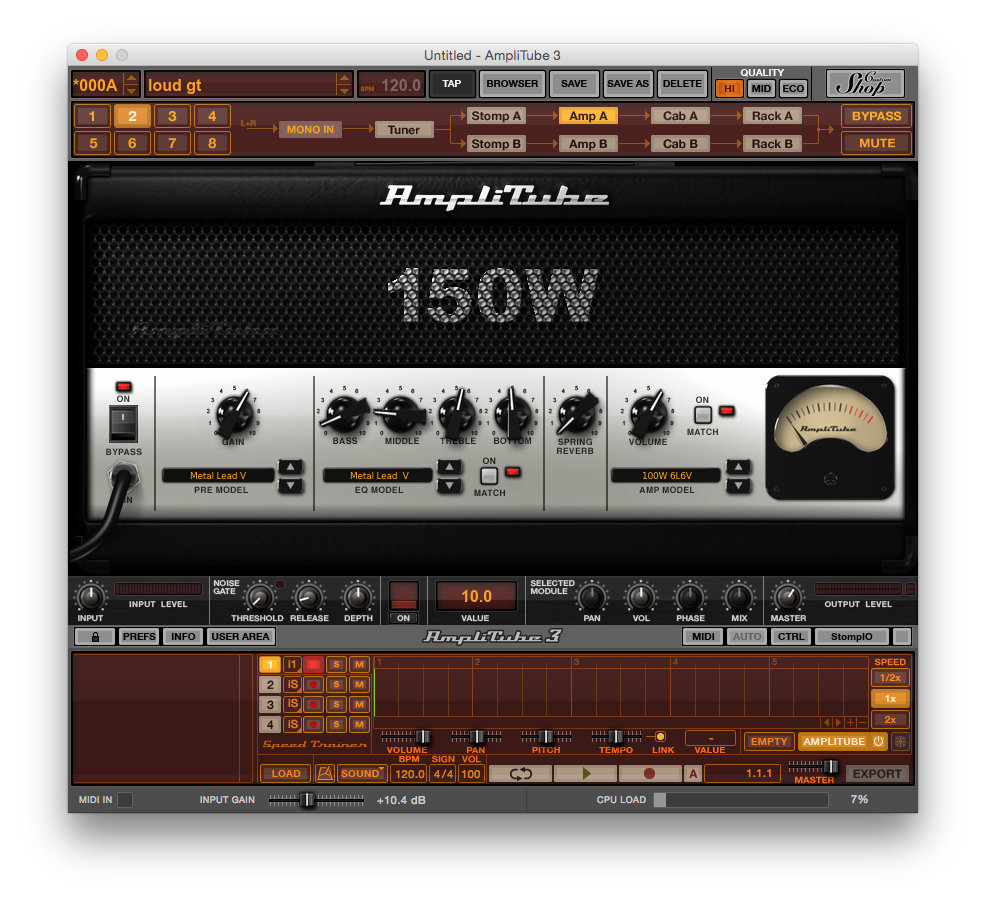Click the record button in transport
986x905 pixels.
pyautogui.click(x=649, y=773)
